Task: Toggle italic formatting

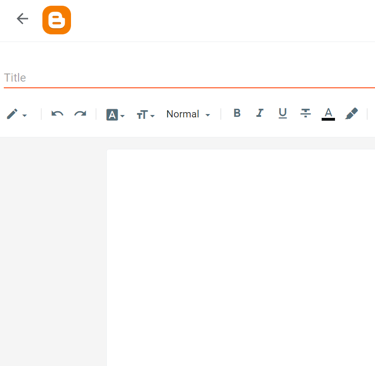Action: coord(260,113)
